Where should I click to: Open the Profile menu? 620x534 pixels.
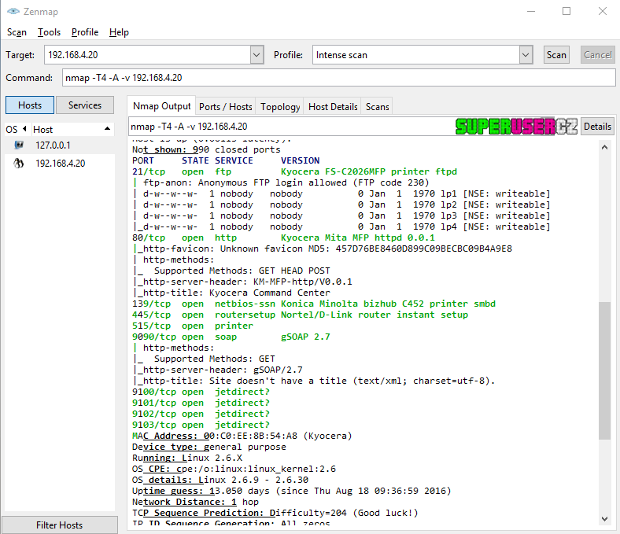[85, 32]
